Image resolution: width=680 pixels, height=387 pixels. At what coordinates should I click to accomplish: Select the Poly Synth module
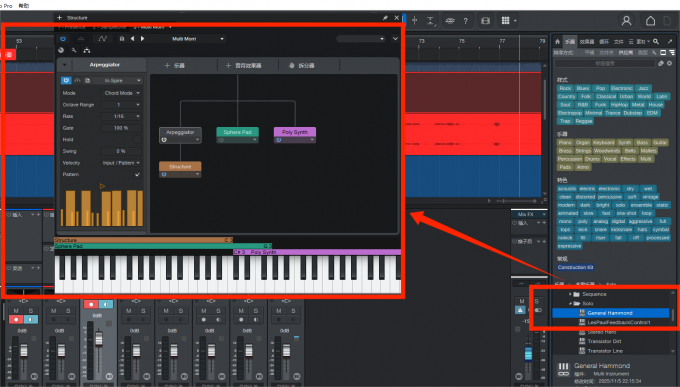(x=295, y=132)
